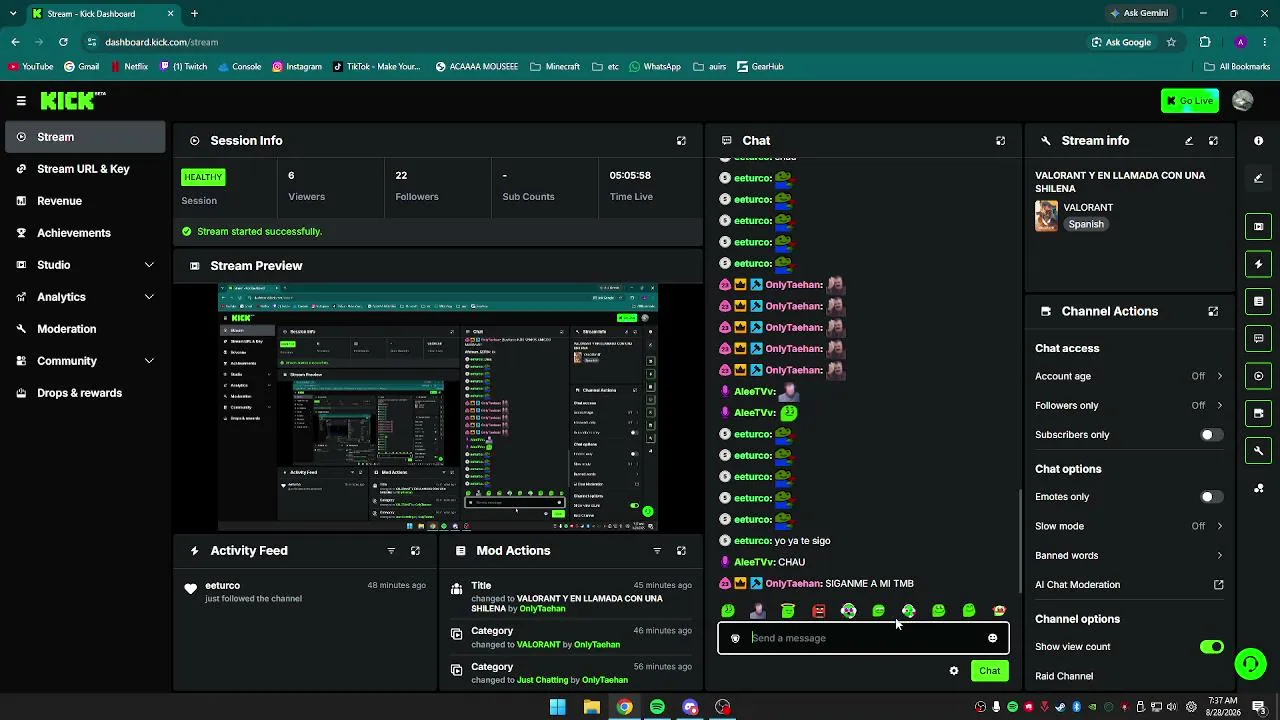This screenshot has height=720, width=1280.
Task: Open OnlyTaehan link in Title mod action
Action: point(542,609)
